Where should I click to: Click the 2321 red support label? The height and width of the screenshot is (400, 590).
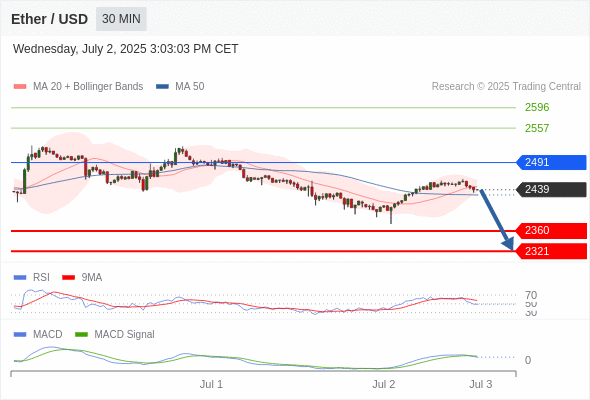click(x=551, y=251)
